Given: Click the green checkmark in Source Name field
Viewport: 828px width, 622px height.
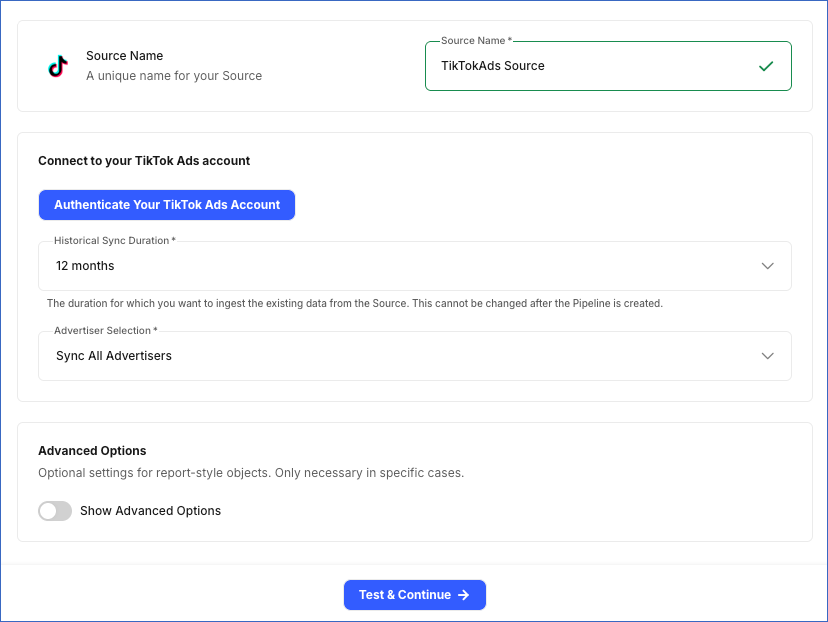Looking at the screenshot, I should coord(766,66).
